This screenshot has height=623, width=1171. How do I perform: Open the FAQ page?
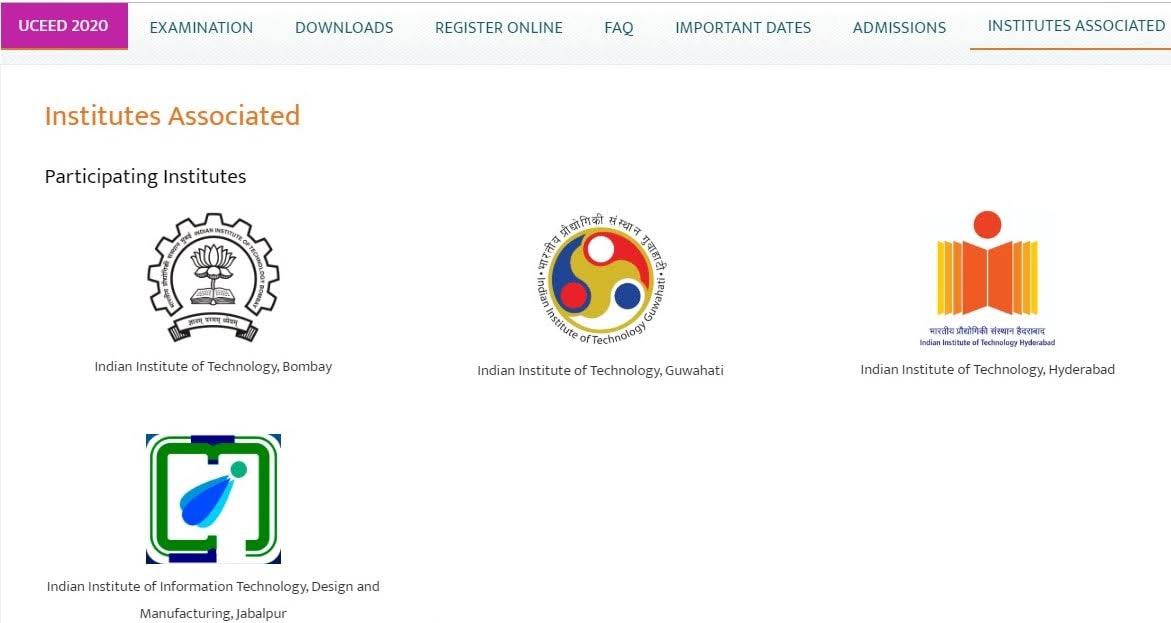point(618,28)
